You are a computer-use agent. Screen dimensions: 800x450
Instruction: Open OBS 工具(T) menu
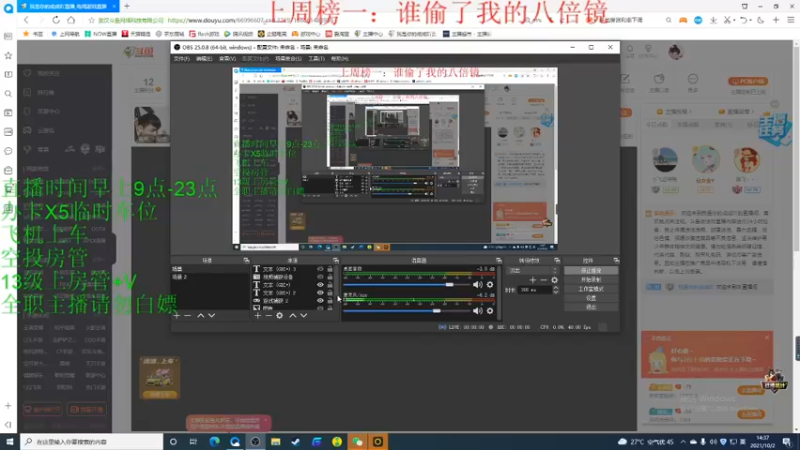click(x=316, y=59)
